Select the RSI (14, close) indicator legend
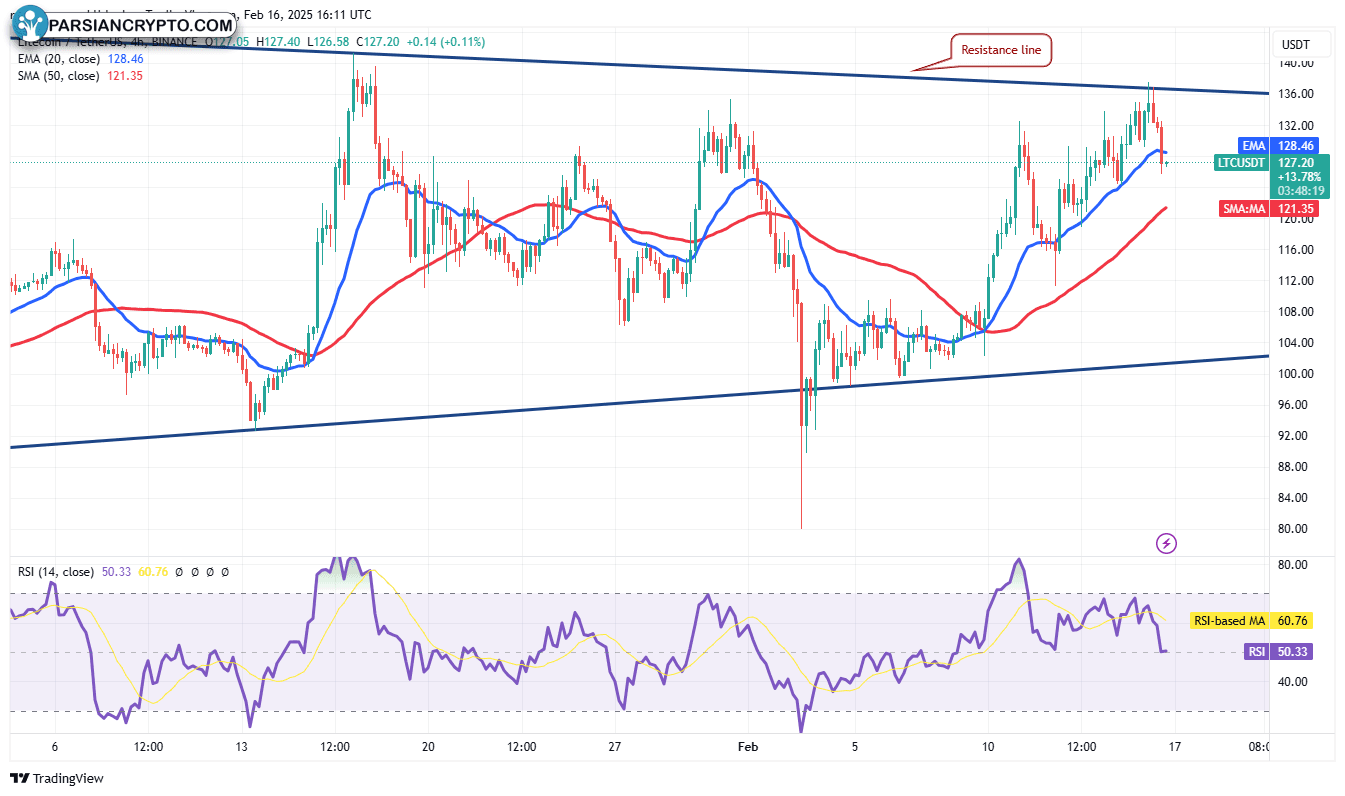 (56, 572)
